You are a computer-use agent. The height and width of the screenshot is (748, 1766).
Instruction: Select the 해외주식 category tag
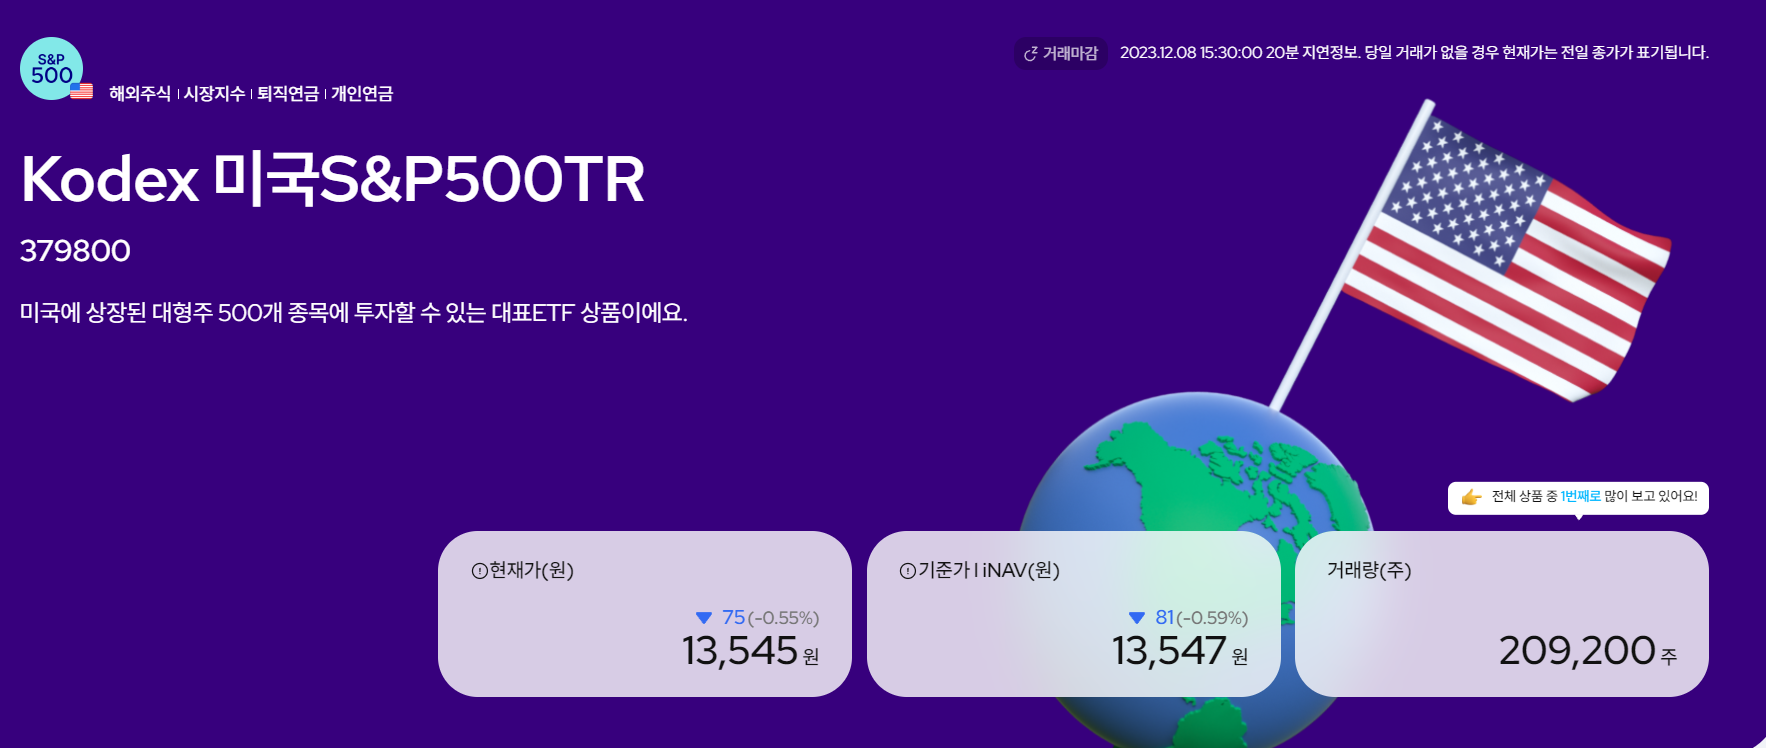pyautogui.click(x=140, y=93)
